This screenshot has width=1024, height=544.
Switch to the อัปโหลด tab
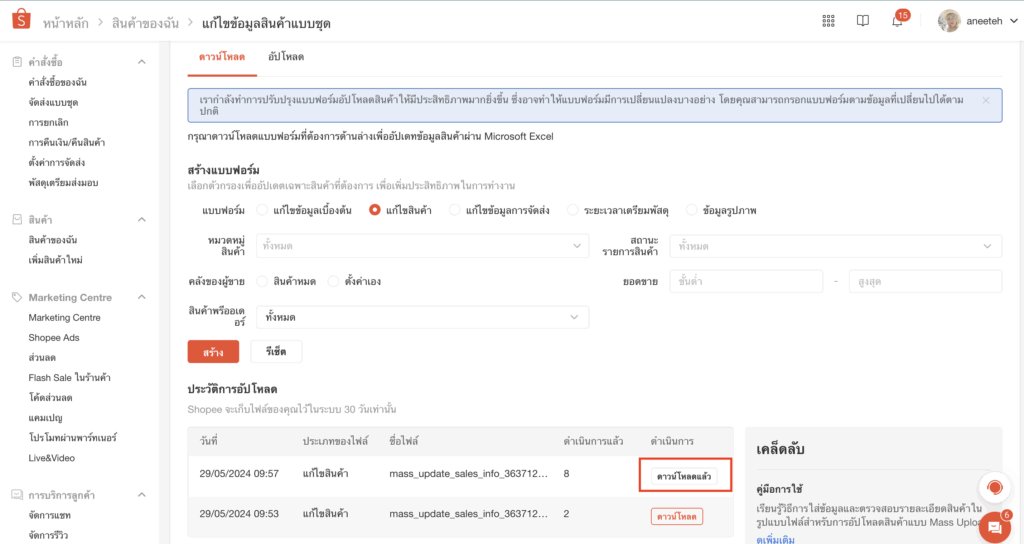(x=286, y=57)
